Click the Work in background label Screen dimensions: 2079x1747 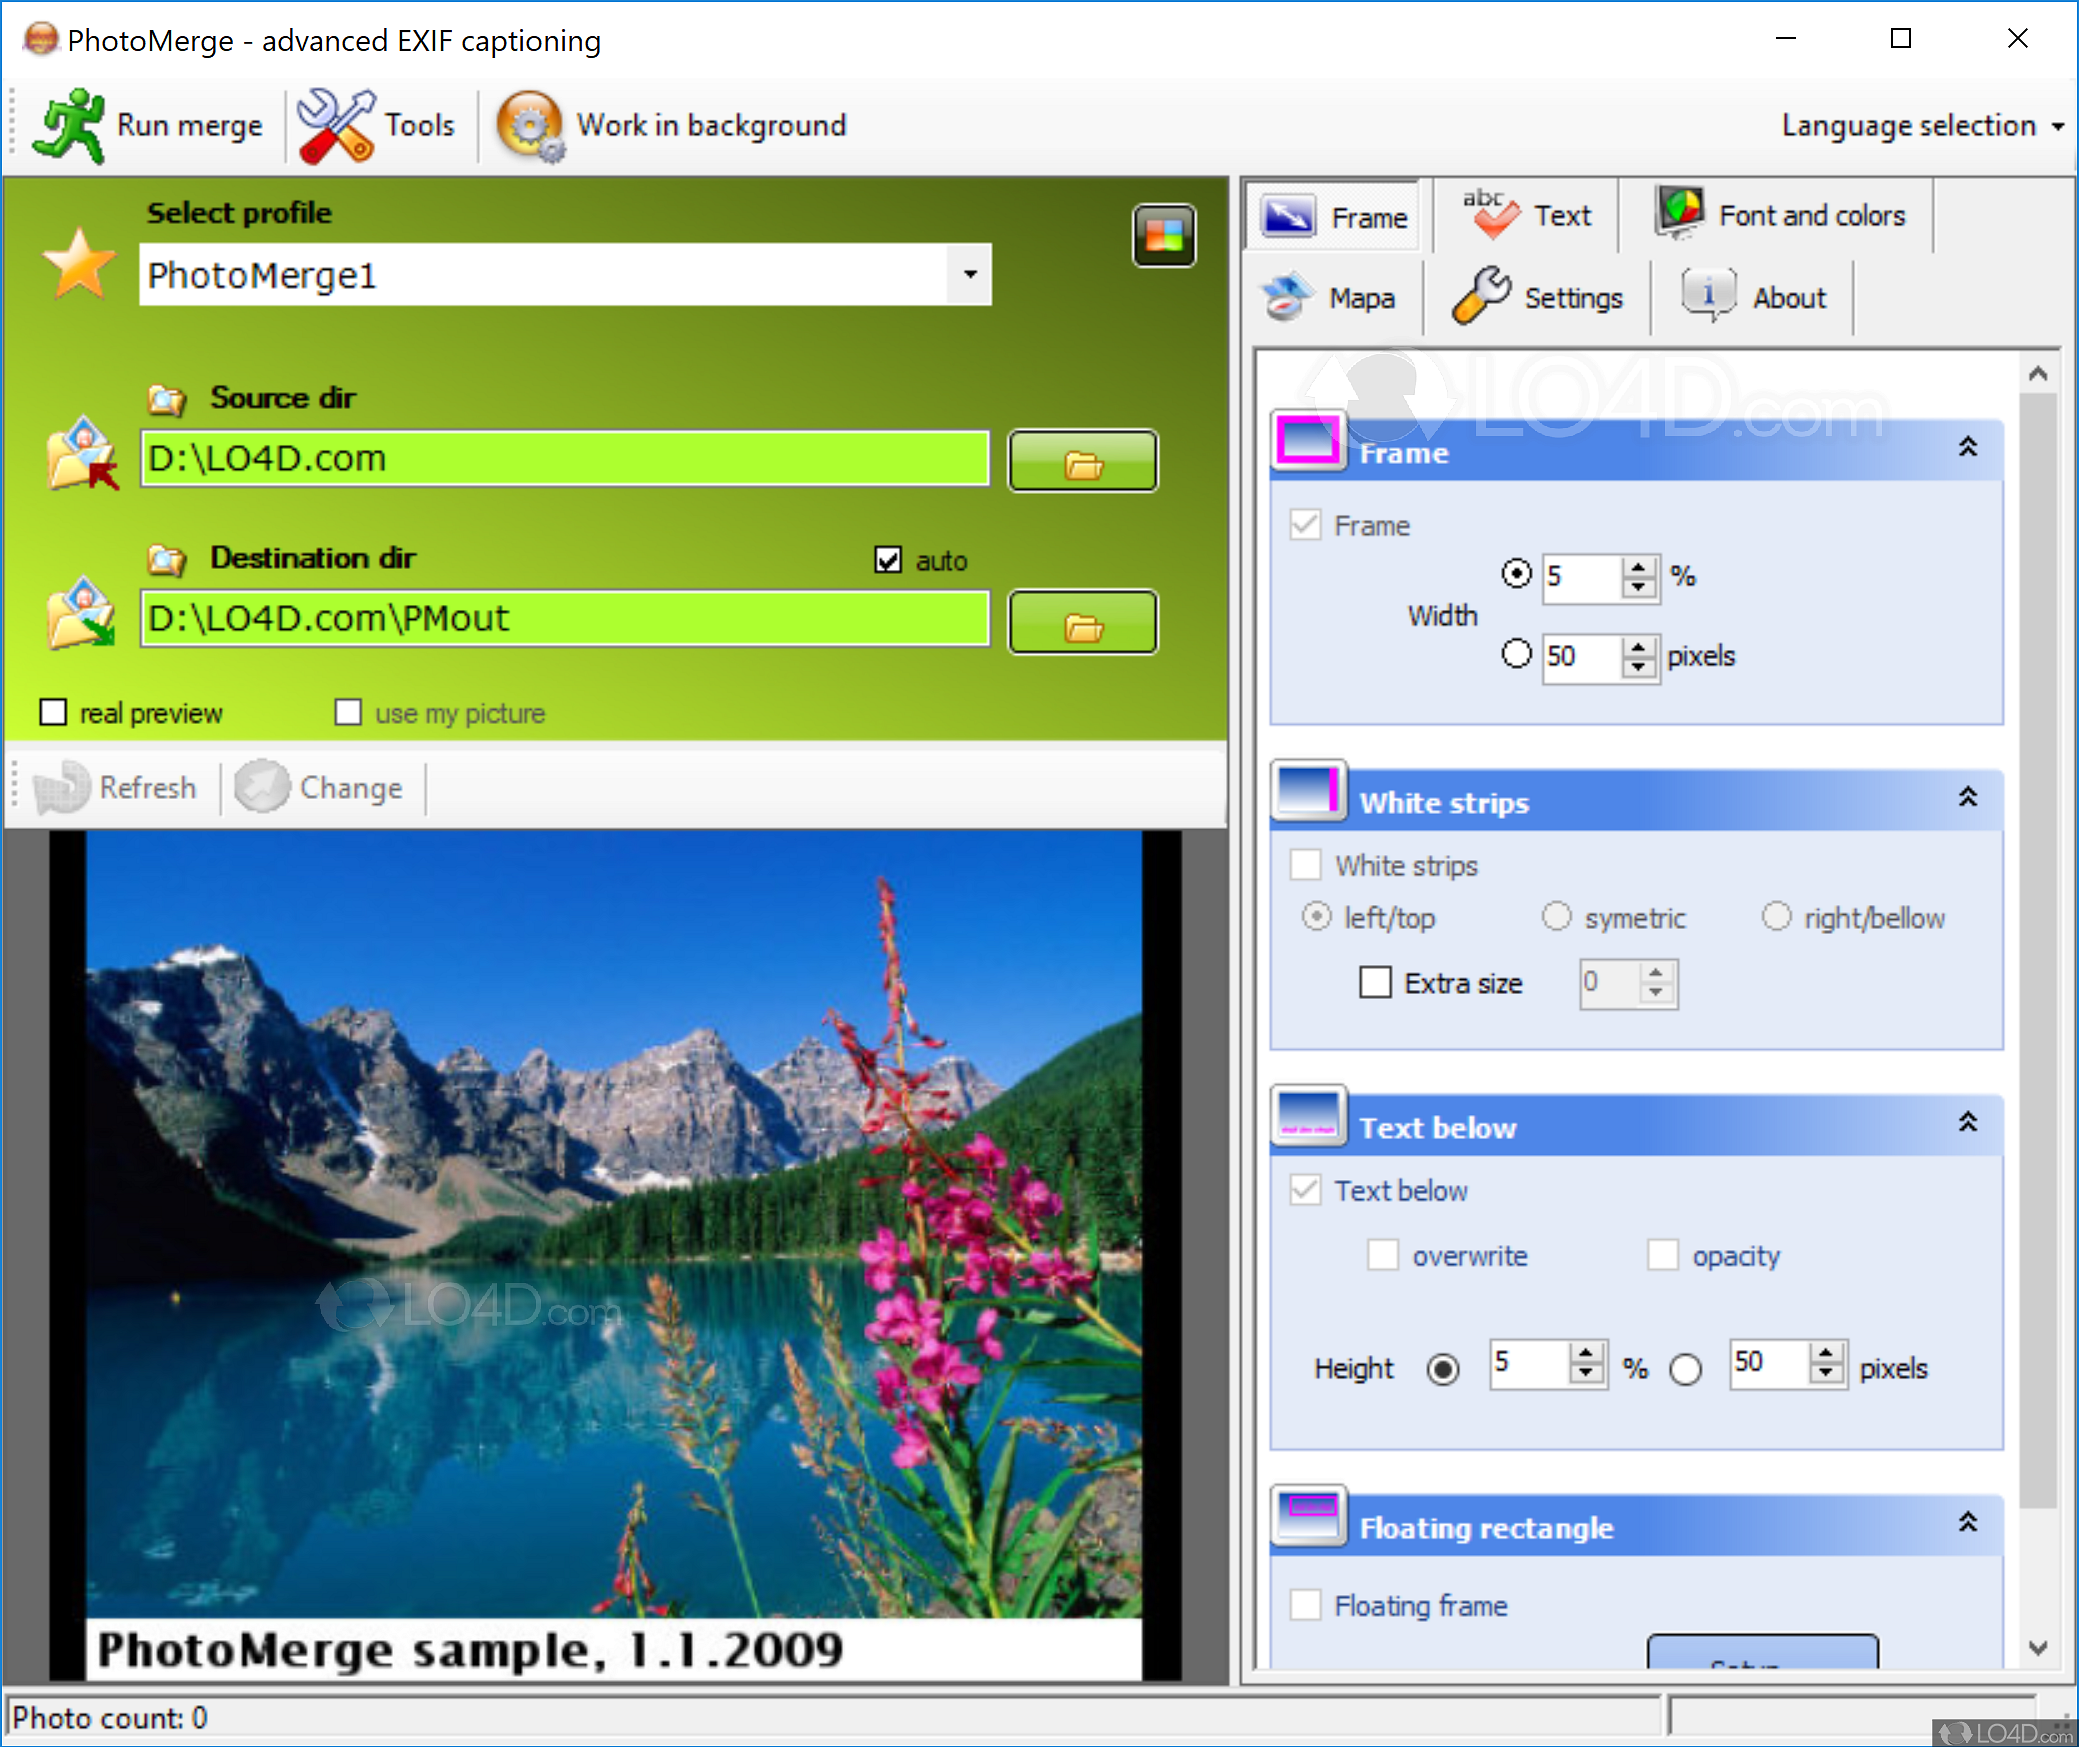pos(711,126)
